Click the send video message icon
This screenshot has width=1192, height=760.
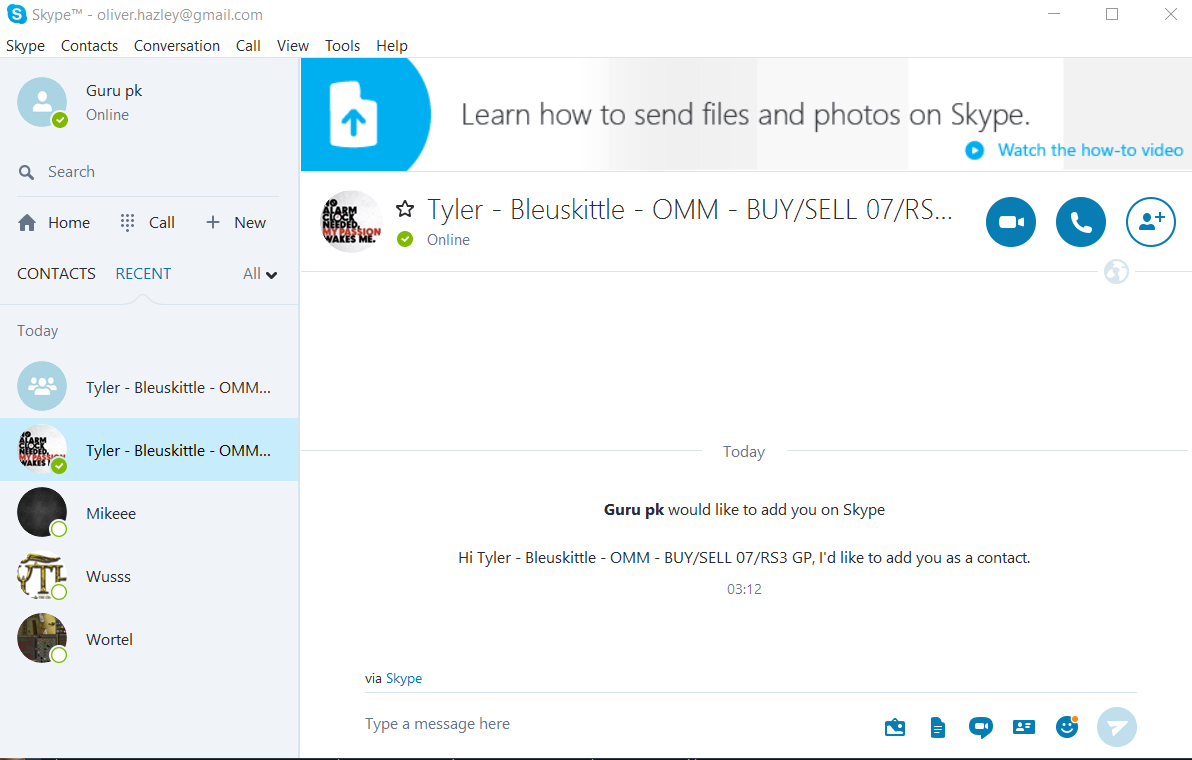980,727
